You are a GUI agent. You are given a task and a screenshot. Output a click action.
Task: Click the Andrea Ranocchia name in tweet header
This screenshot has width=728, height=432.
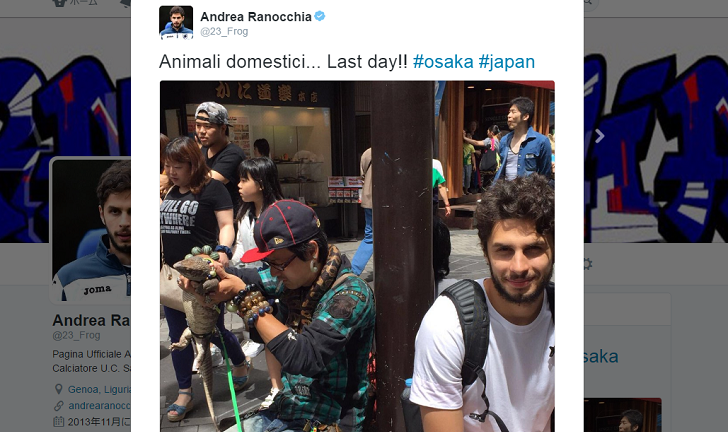coord(256,17)
